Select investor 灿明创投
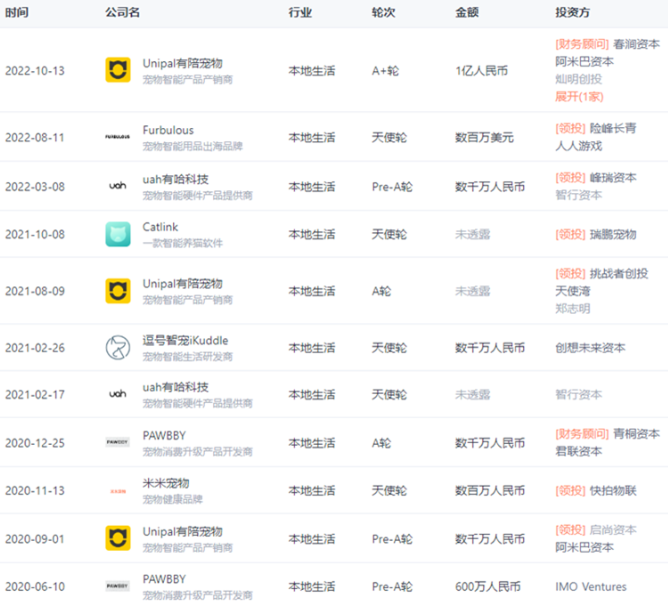The width and height of the screenshot is (668, 605). point(579,79)
